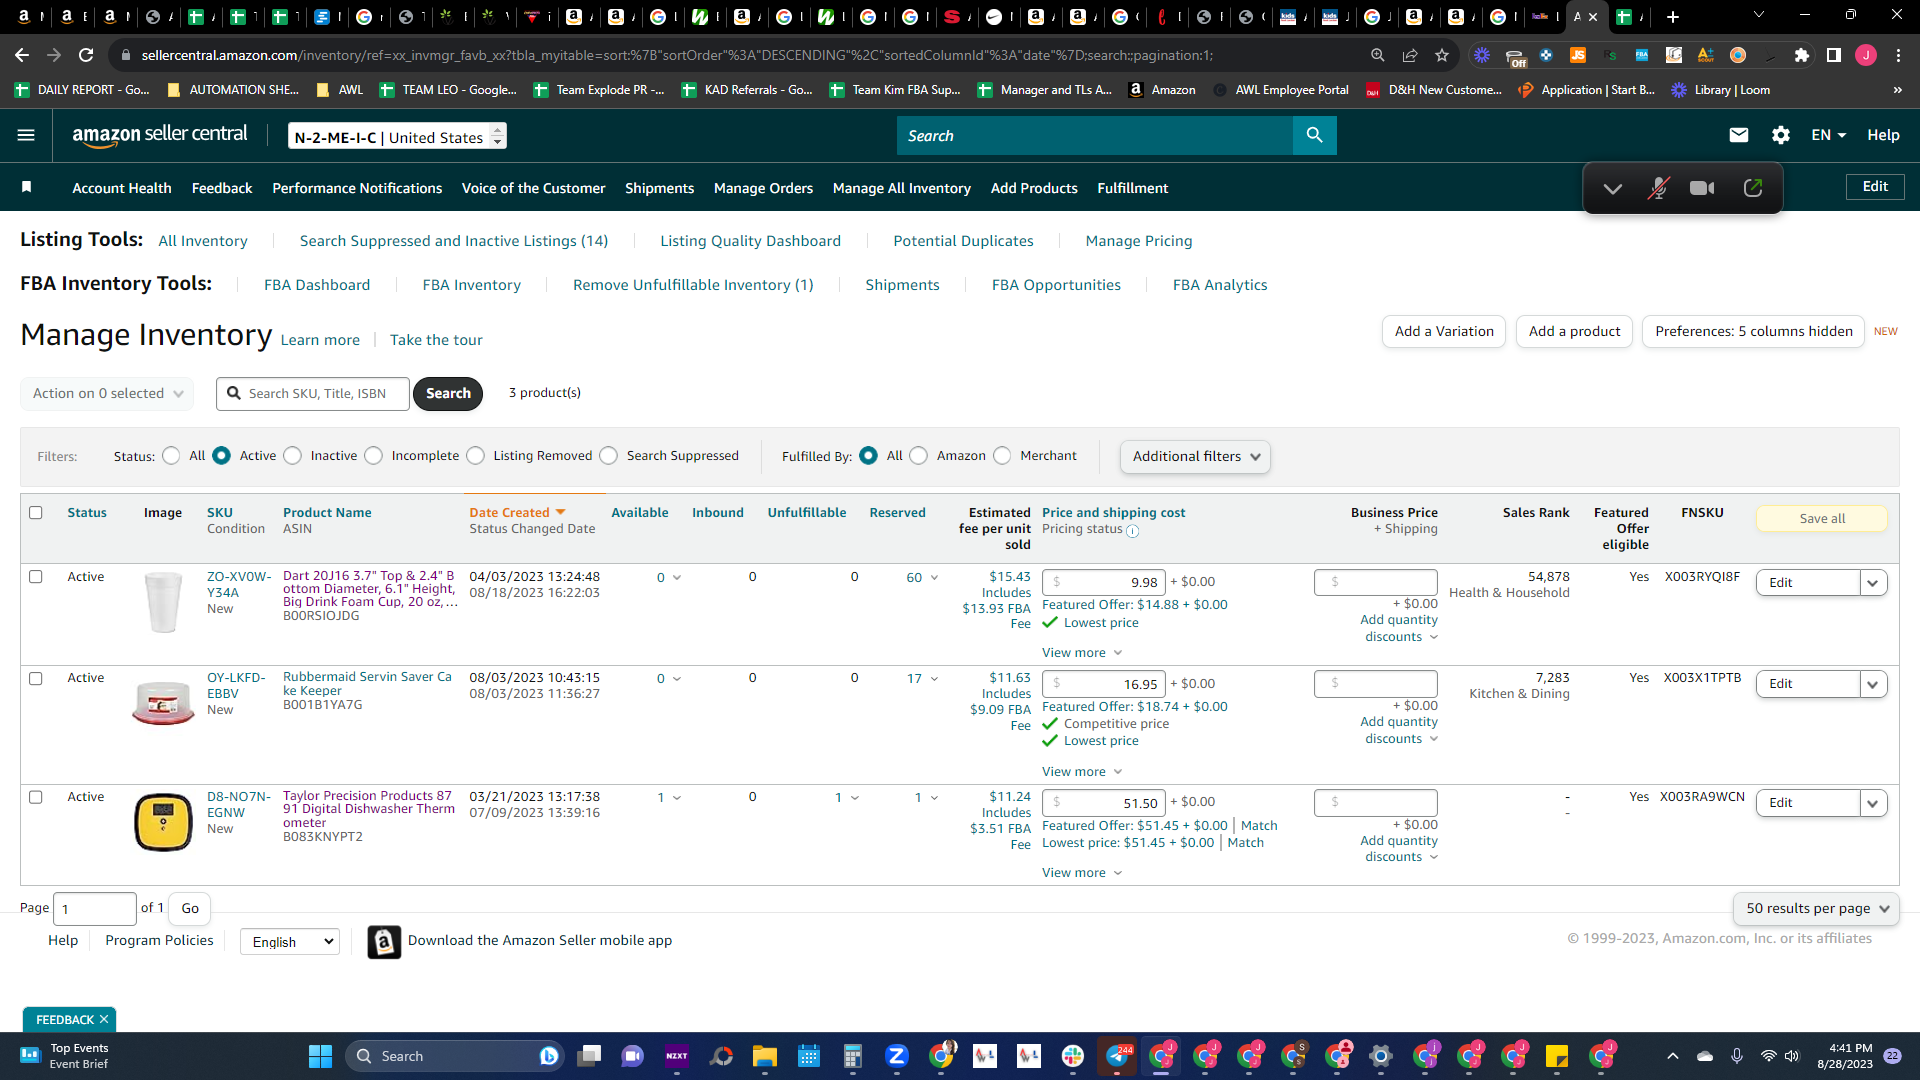The image size is (1920, 1080).
Task: Sort by the Date Created column
Action: coord(517,512)
